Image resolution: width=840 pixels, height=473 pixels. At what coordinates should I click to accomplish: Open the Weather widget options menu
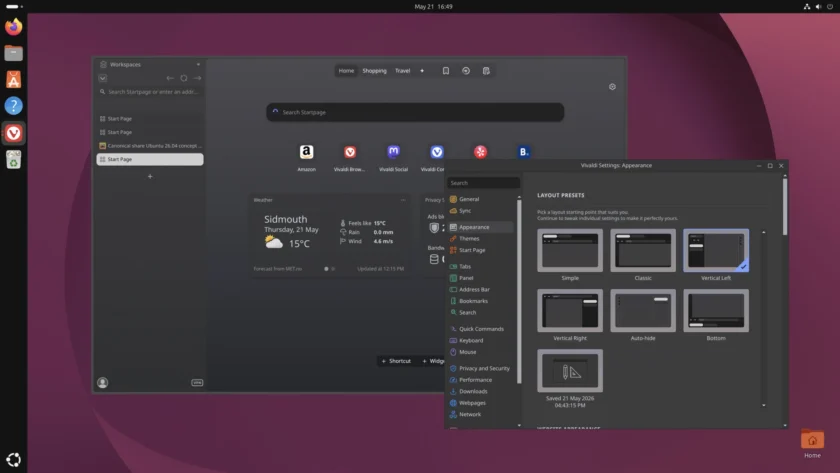(x=403, y=200)
